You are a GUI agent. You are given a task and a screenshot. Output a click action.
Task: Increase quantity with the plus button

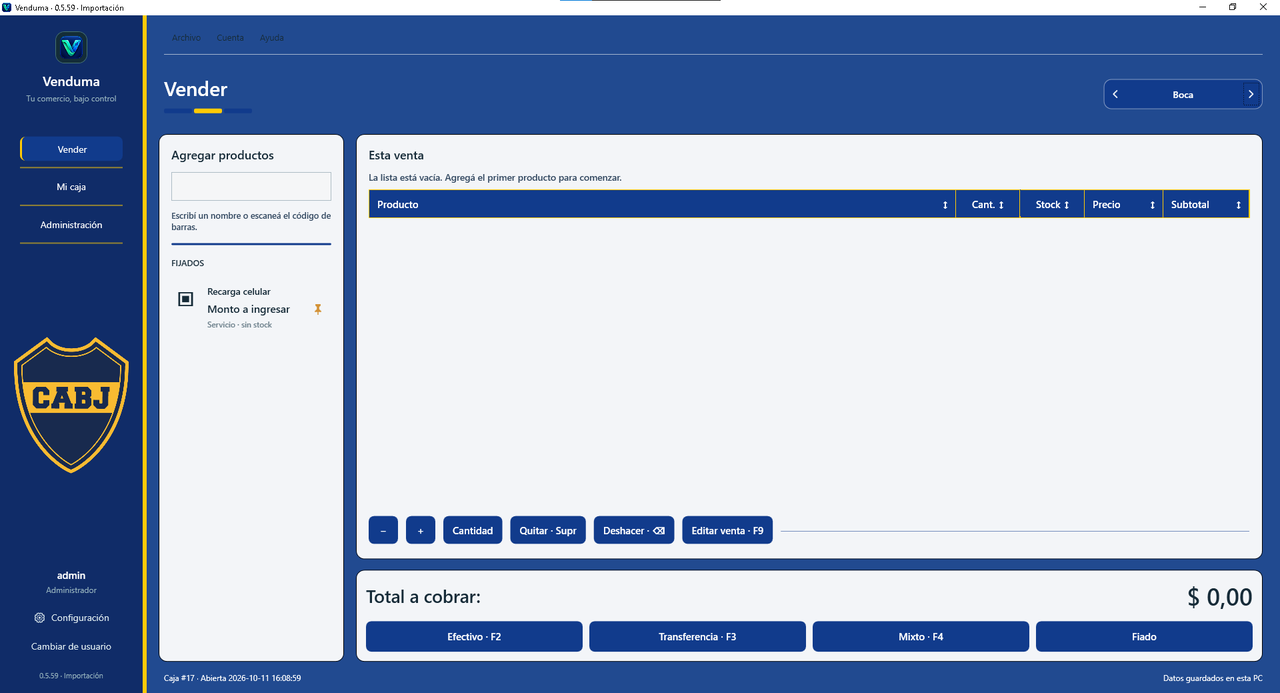click(x=421, y=530)
